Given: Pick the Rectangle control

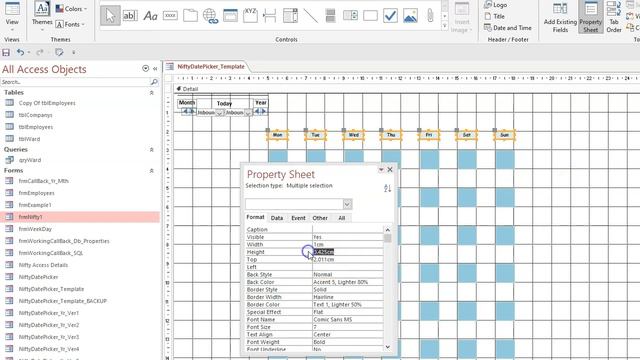Looking at the screenshot, I should click(x=370, y=16).
